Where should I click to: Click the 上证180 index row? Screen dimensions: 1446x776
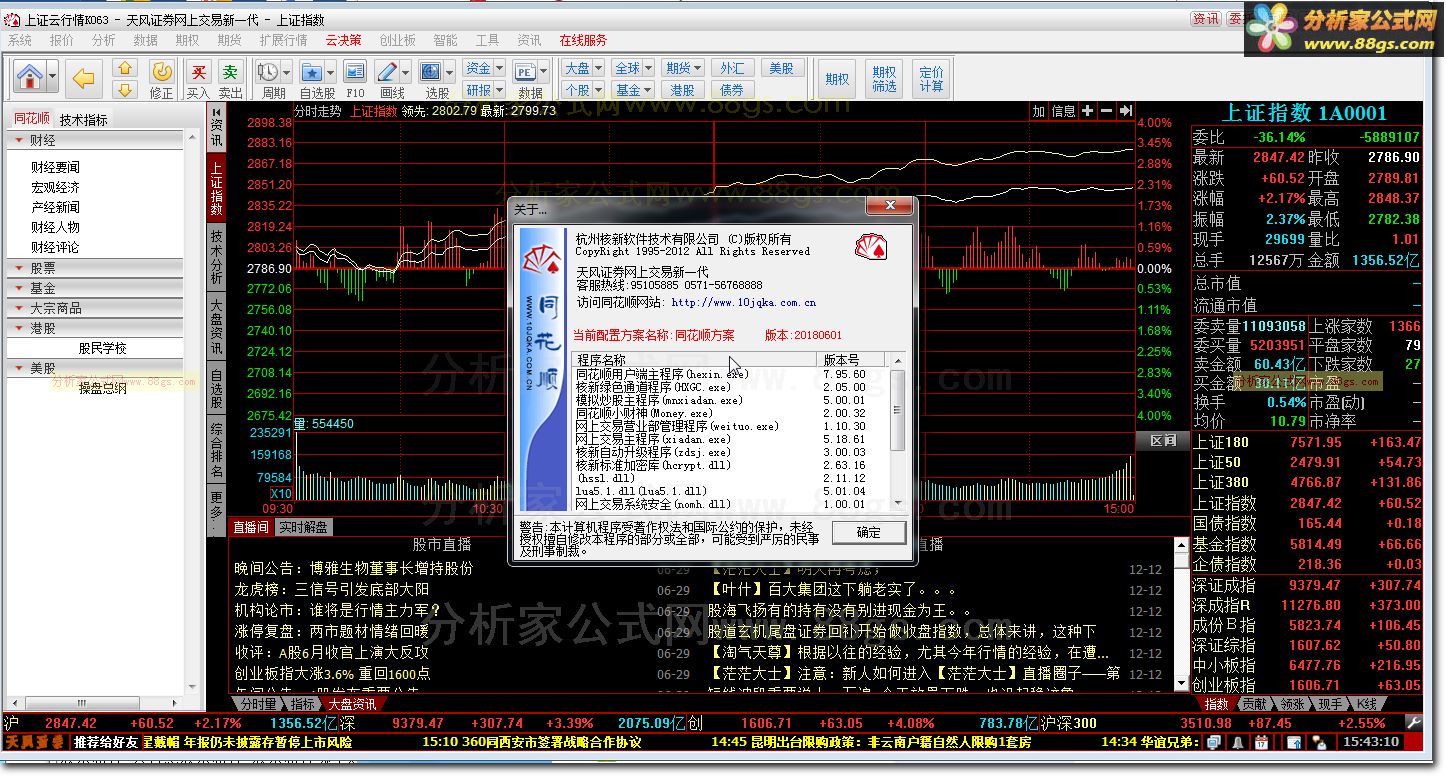point(1307,442)
